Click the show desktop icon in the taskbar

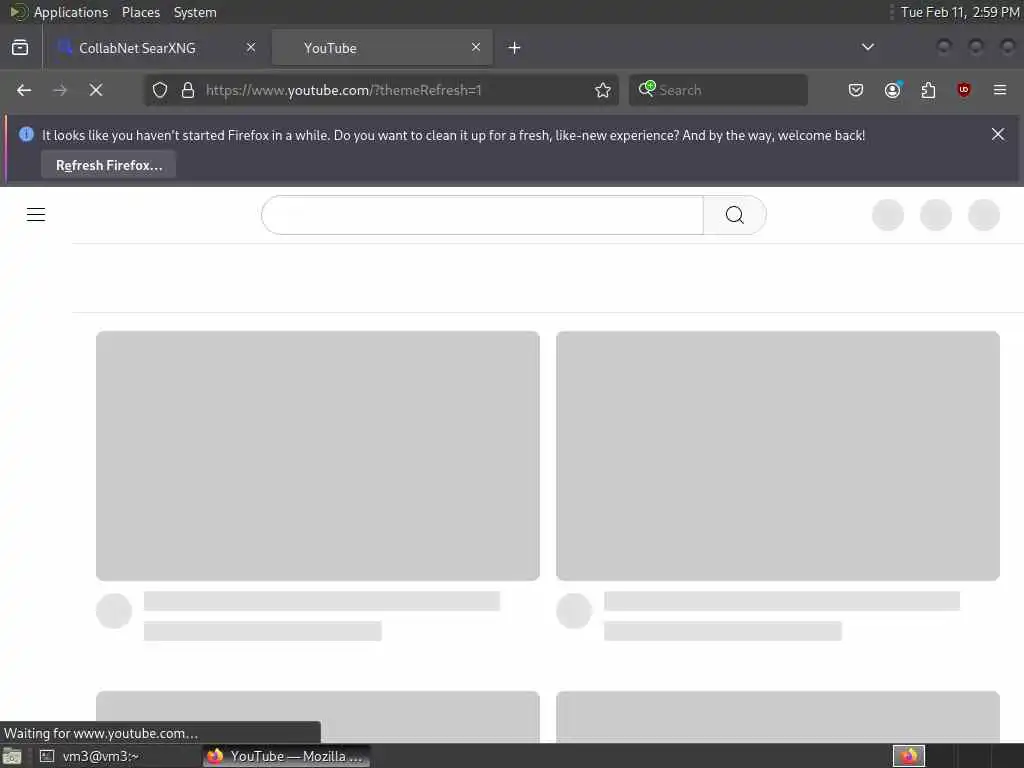click(12, 756)
